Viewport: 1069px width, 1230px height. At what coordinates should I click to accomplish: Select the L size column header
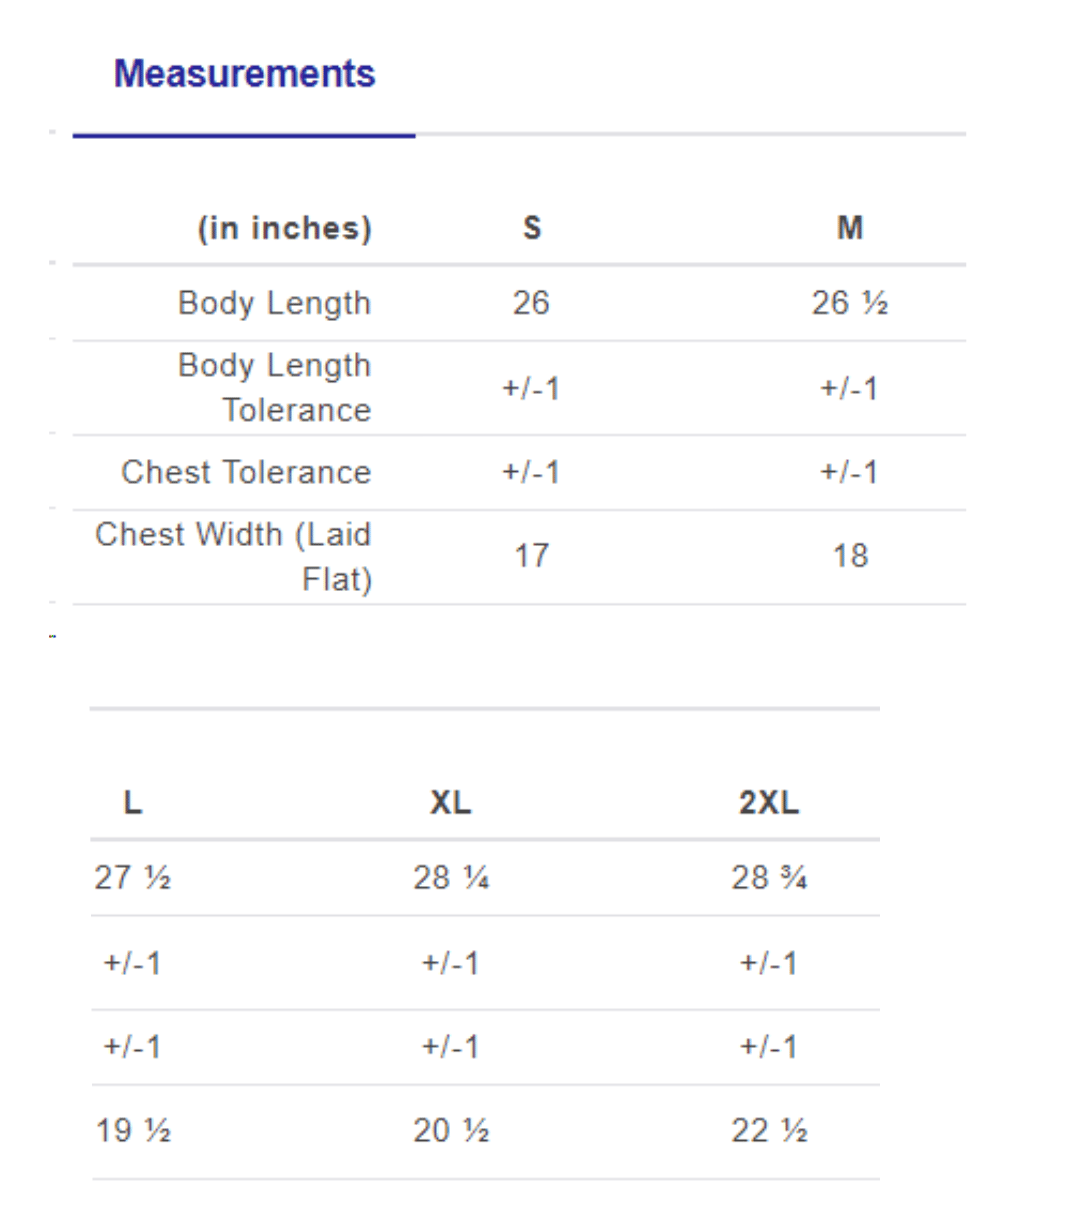[x=132, y=802]
